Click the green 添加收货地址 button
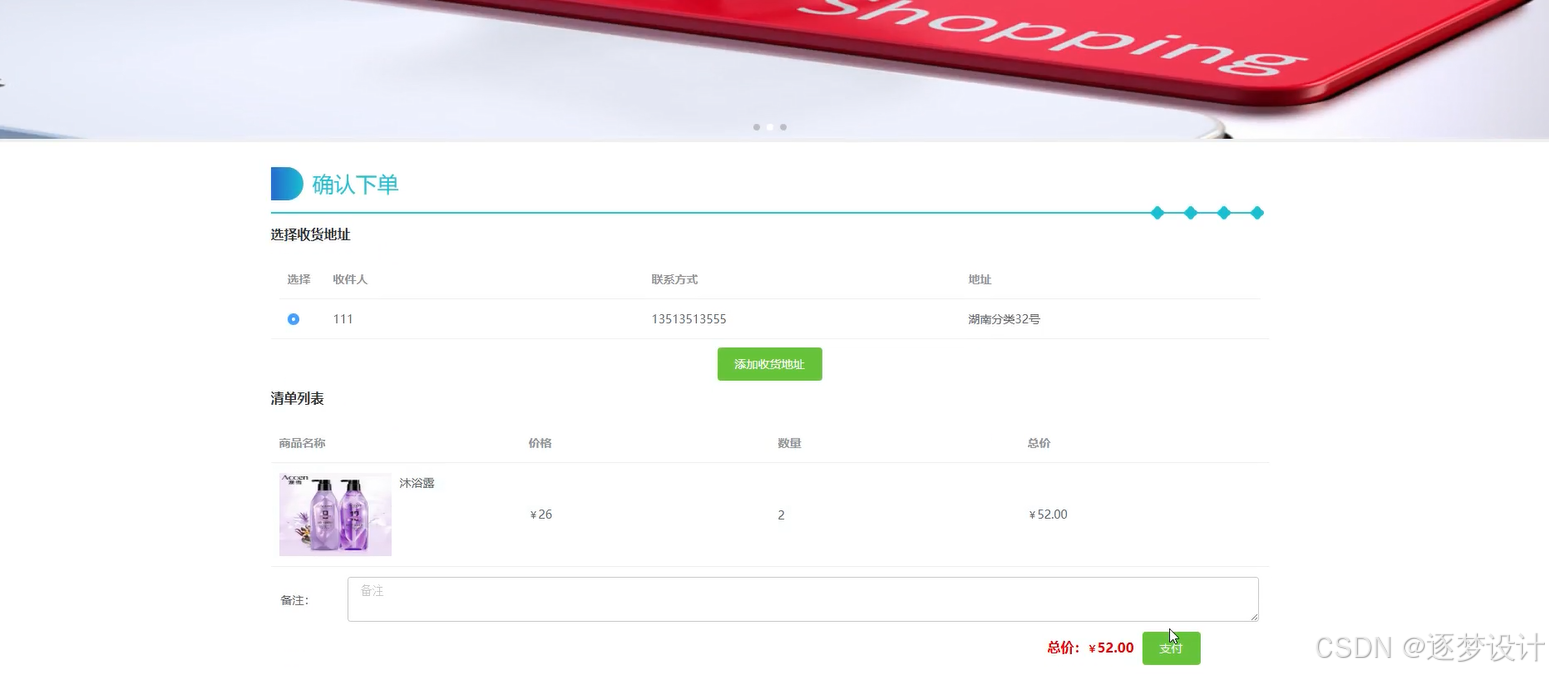The height and width of the screenshot is (674, 1549). pos(769,364)
